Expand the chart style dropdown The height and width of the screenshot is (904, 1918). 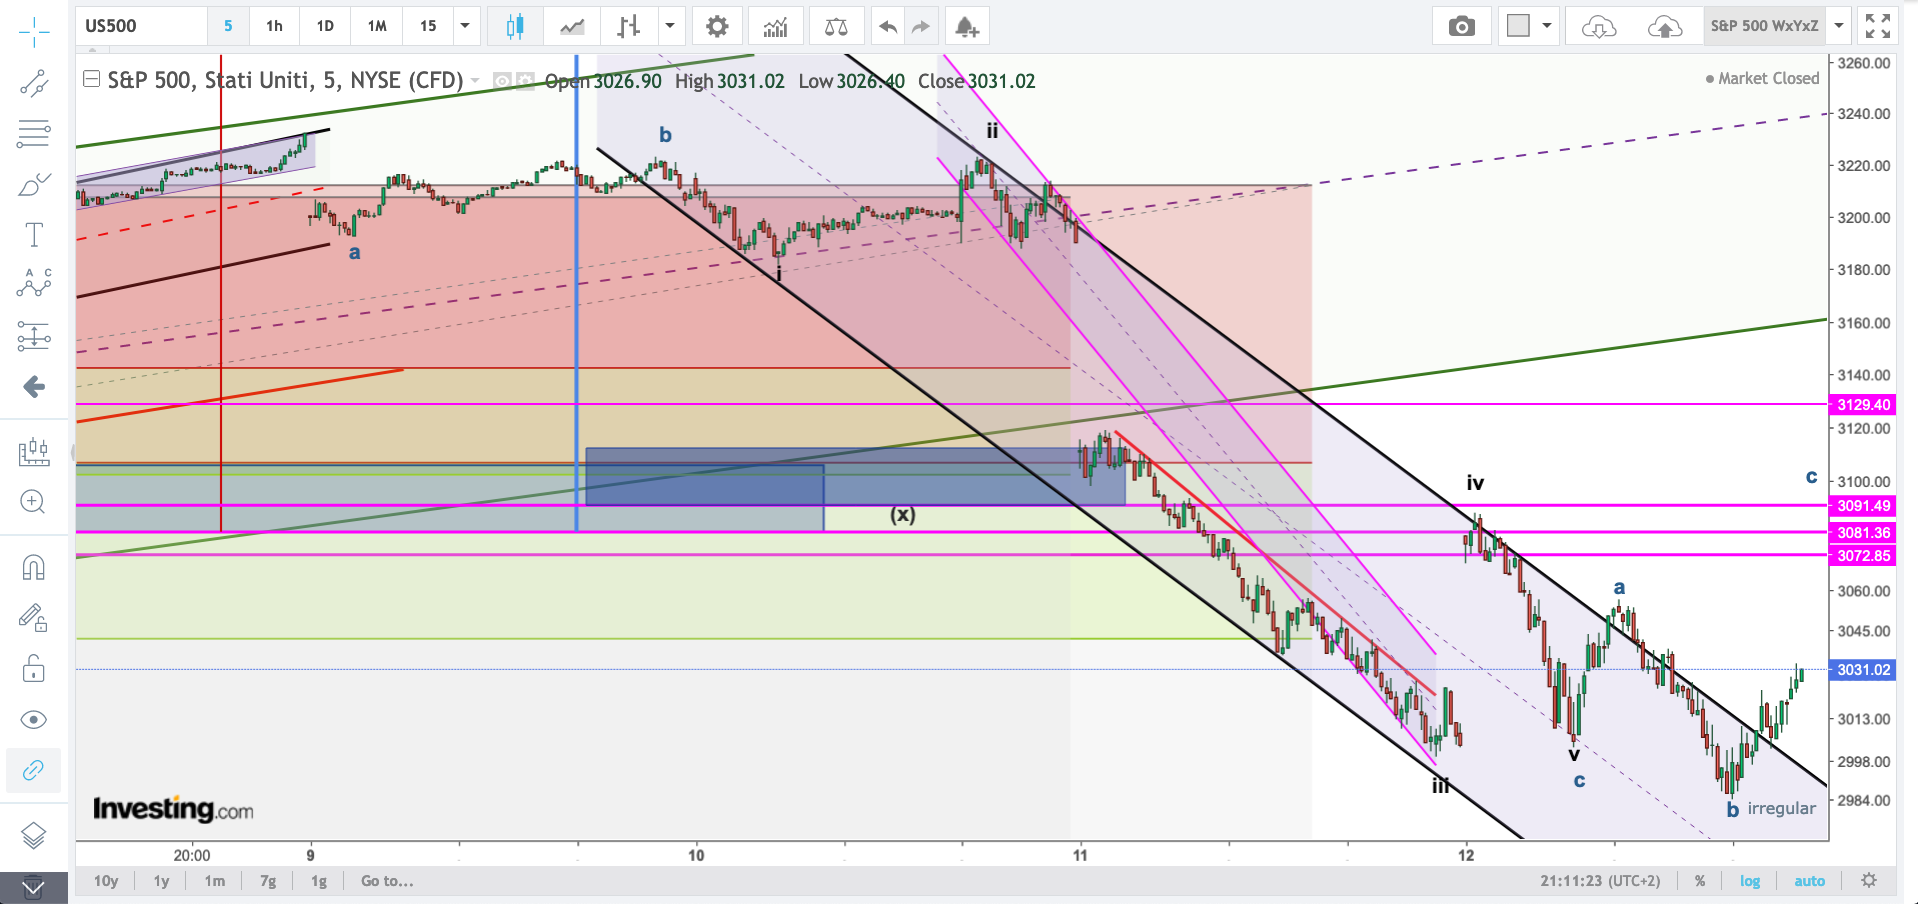670,26
